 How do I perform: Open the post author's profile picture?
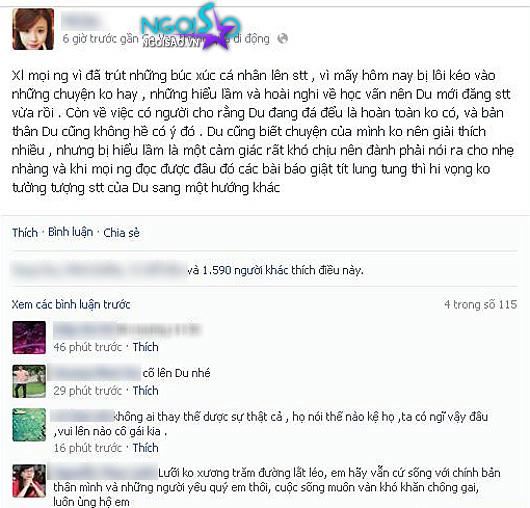coord(33,29)
